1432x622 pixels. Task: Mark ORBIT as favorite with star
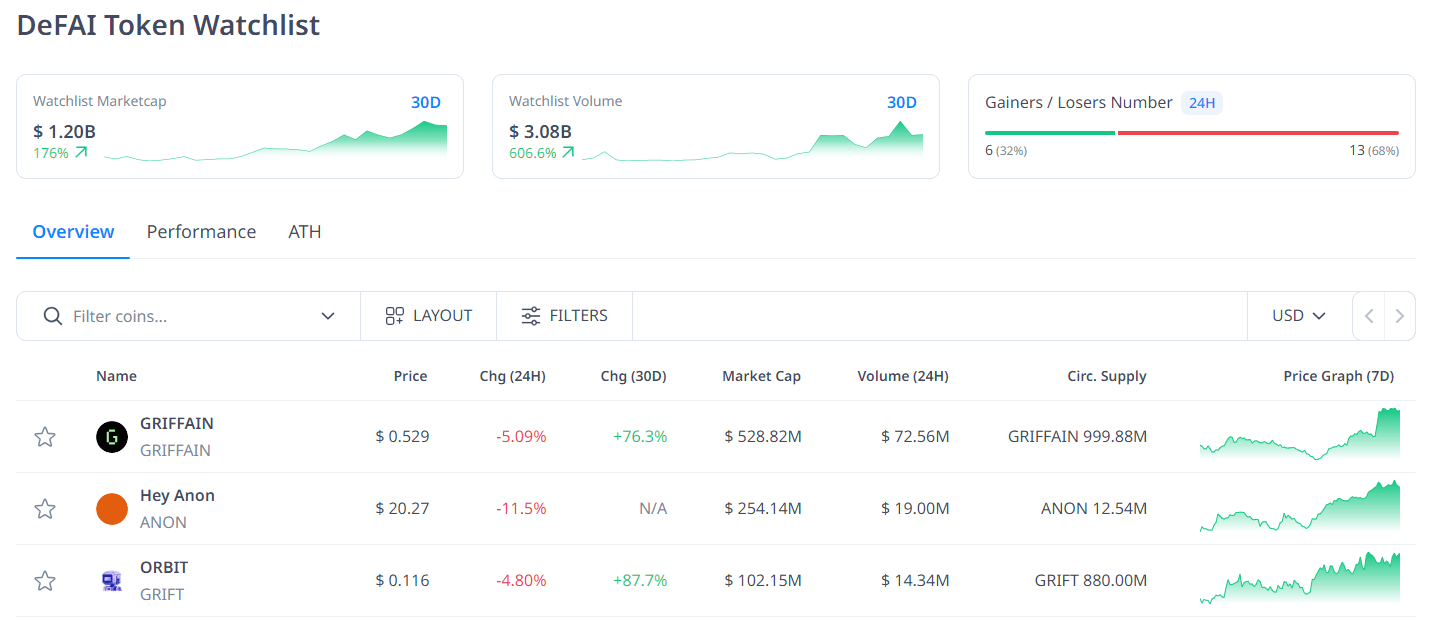click(45, 581)
